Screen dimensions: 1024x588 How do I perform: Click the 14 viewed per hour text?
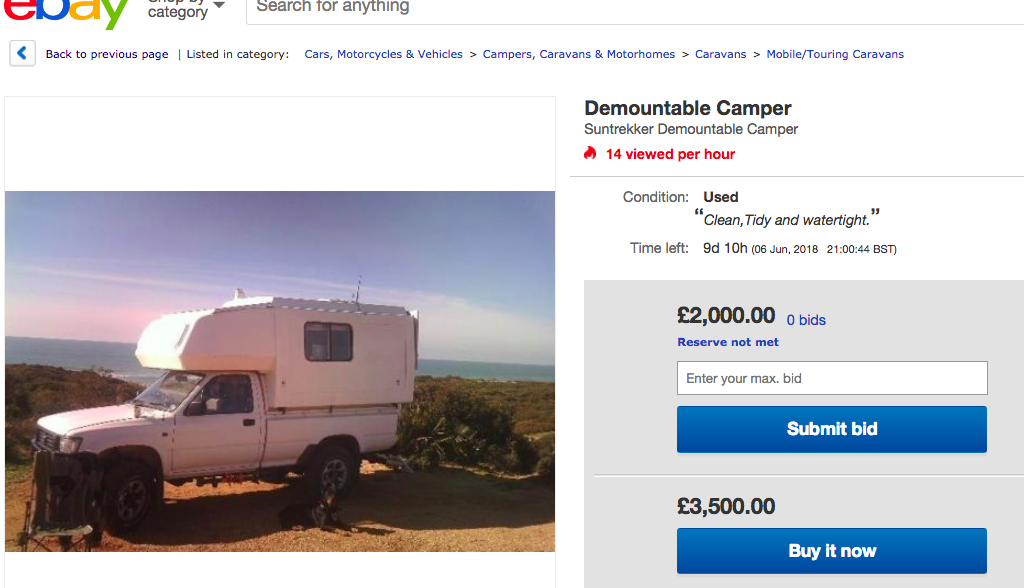[670, 154]
